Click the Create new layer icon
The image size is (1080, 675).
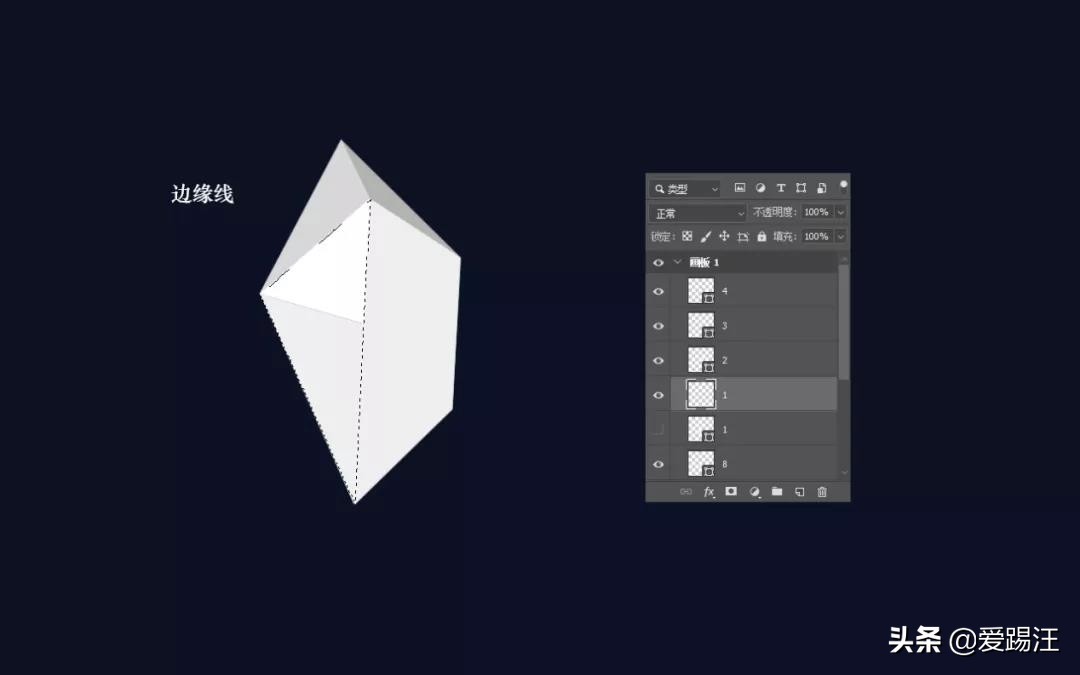(799, 492)
